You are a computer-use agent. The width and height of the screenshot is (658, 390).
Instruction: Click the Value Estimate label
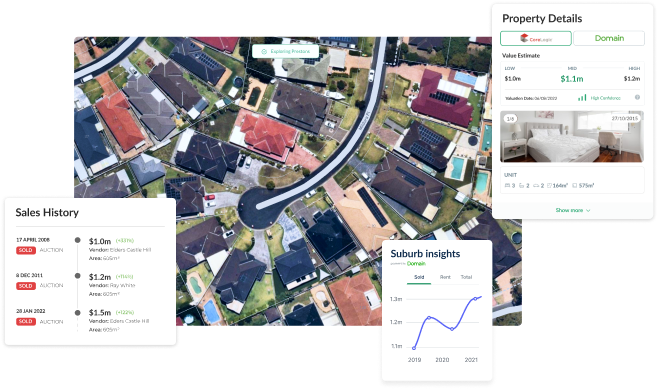[521, 55]
